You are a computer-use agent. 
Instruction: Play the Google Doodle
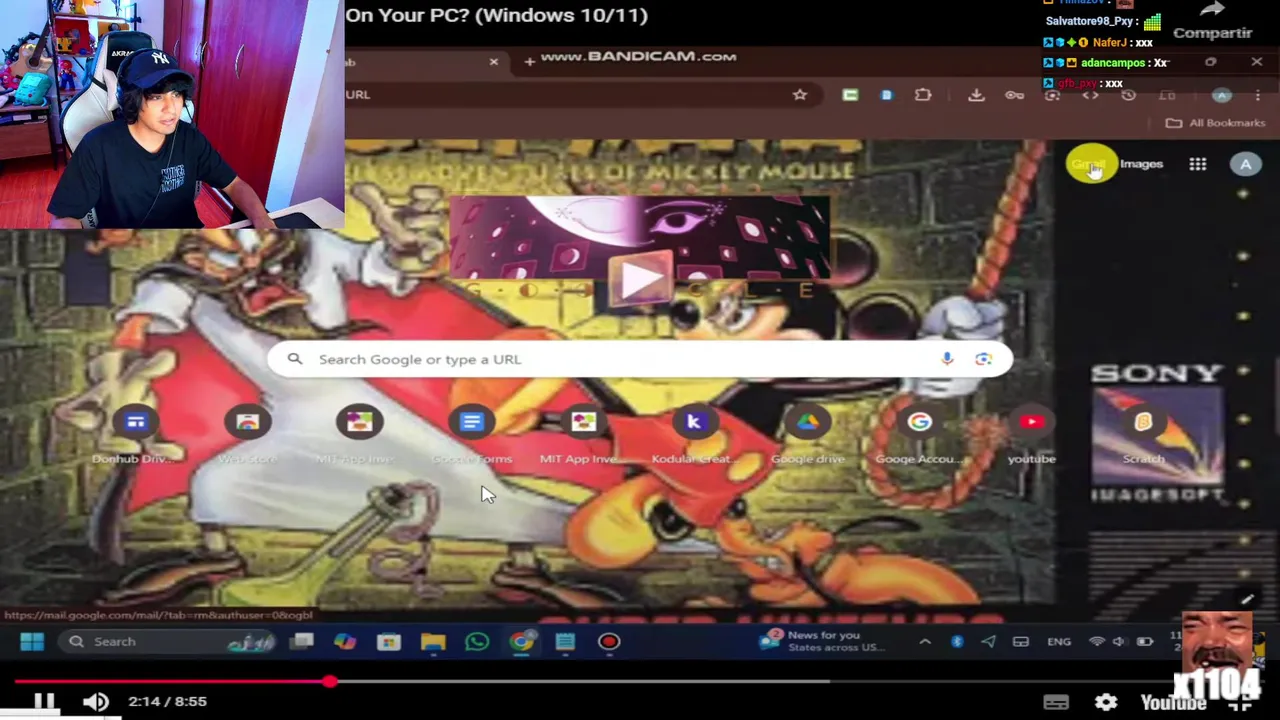pos(641,280)
